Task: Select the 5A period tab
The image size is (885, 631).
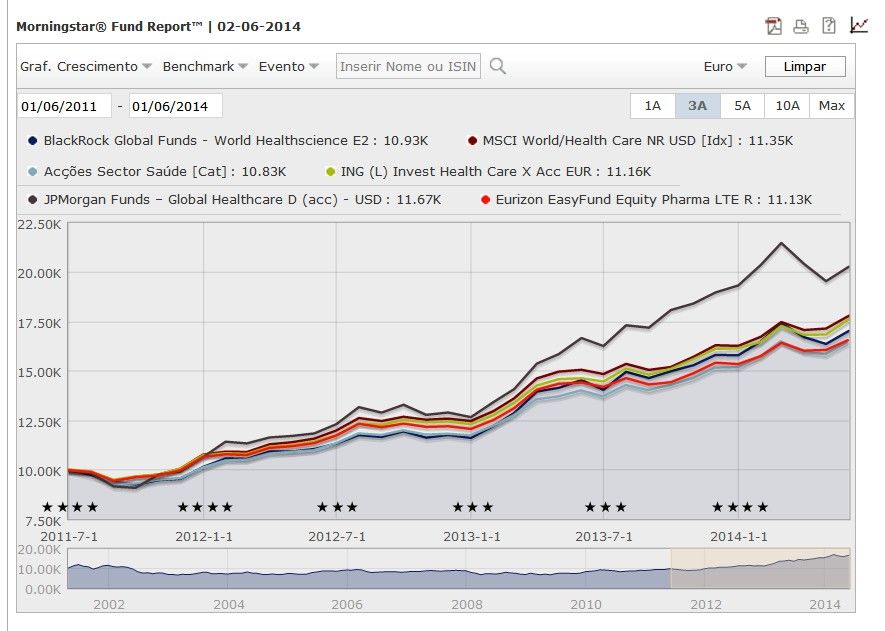Action: 742,106
